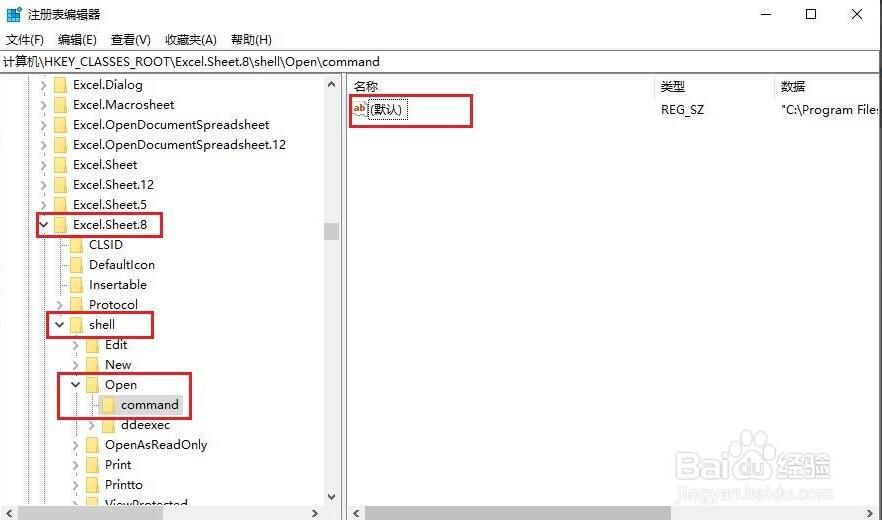Expand the OpenAsReadOnly key
The height and width of the screenshot is (520, 882).
point(75,445)
